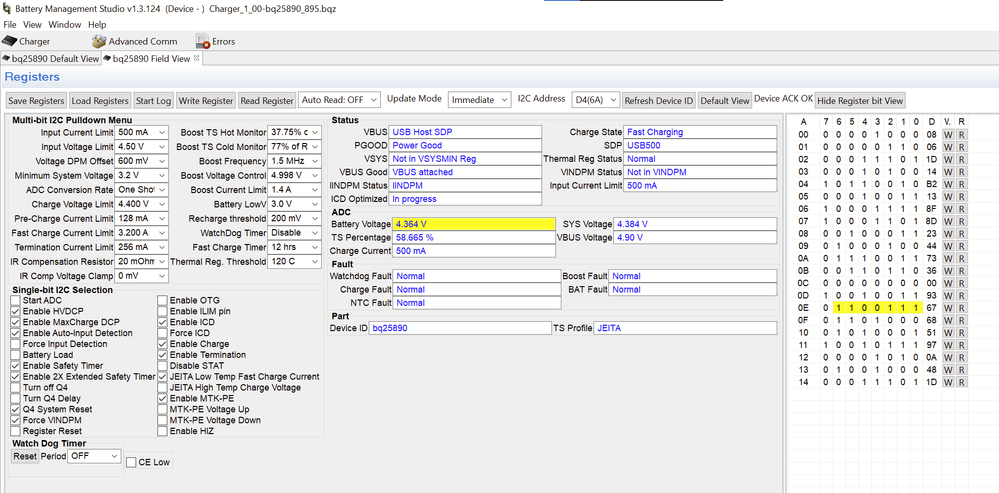Click the Read Register button
The image size is (999, 493).
pyautogui.click(x=267, y=101)
